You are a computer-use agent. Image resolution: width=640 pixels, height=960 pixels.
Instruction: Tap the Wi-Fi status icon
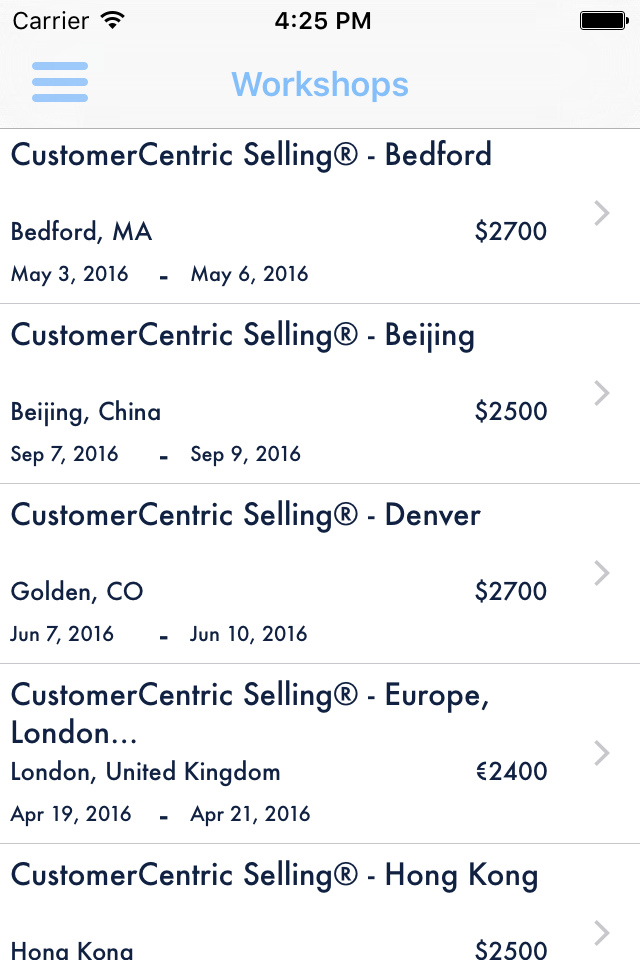(x=113, y=20)
